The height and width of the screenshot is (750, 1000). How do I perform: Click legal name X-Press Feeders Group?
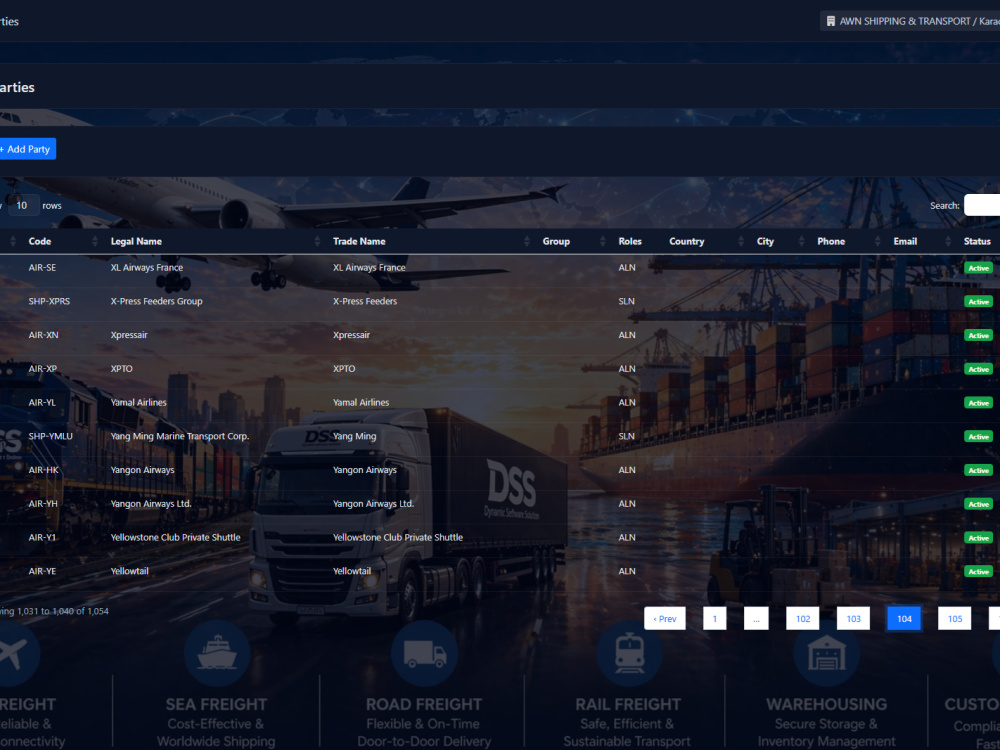(x=156, y=301)
